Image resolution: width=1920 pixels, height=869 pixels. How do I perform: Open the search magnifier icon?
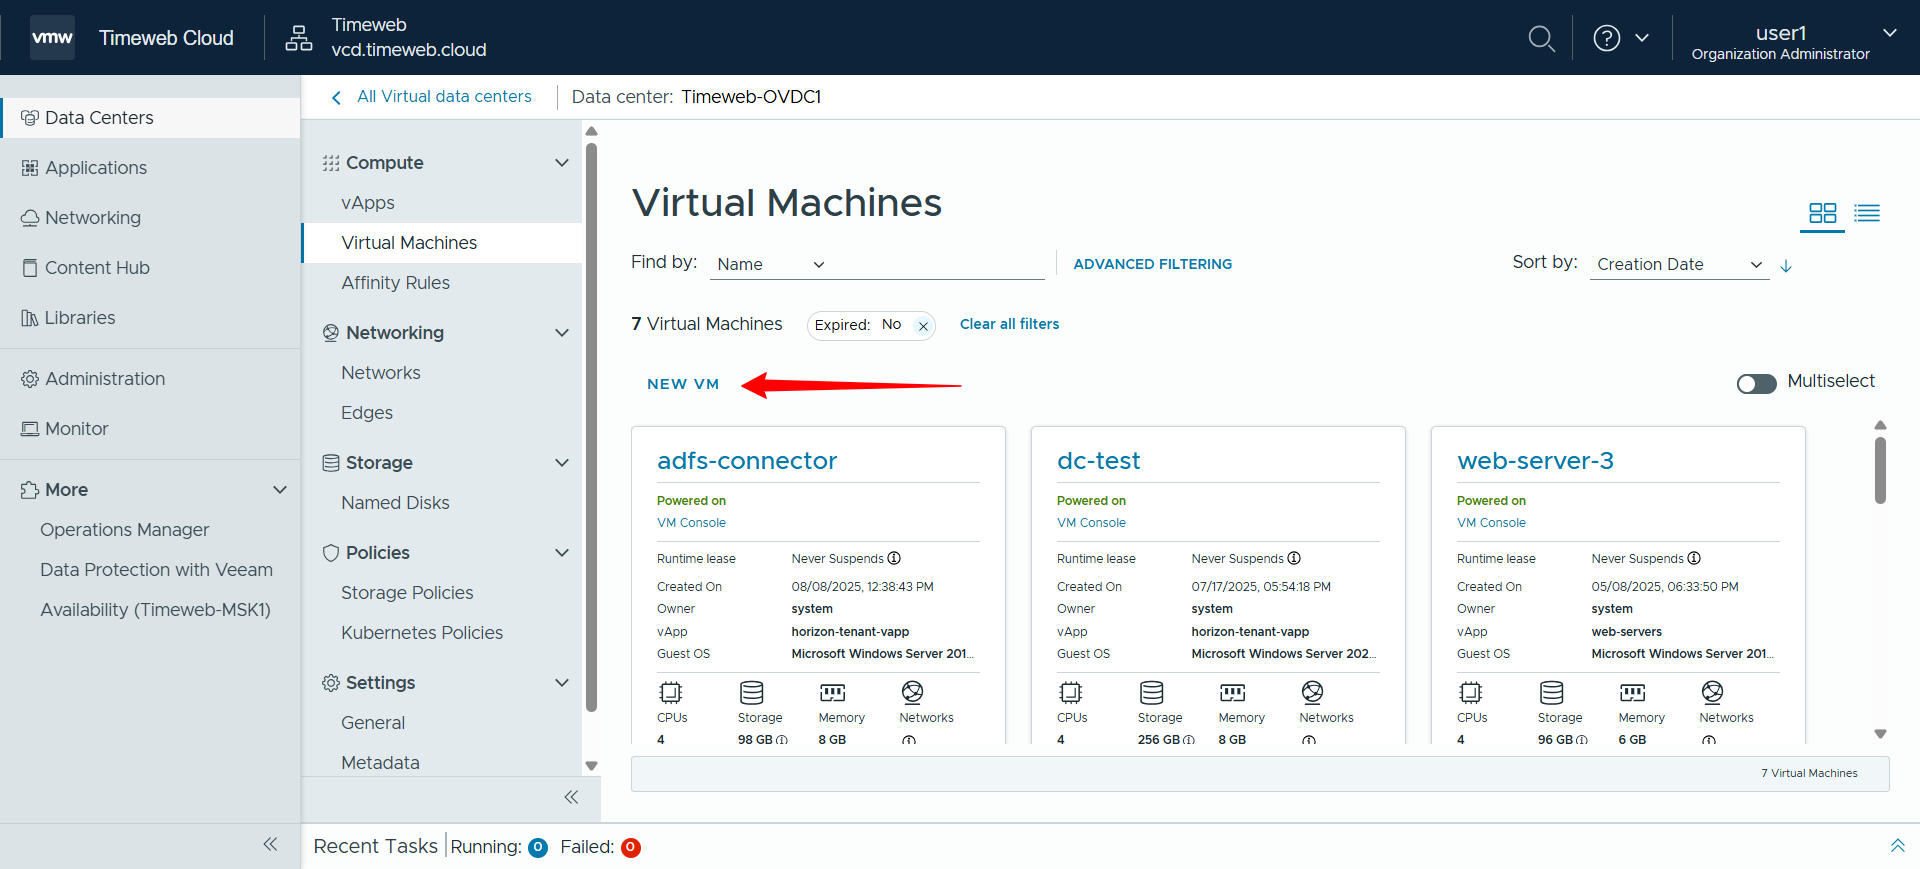(1541, 39)
